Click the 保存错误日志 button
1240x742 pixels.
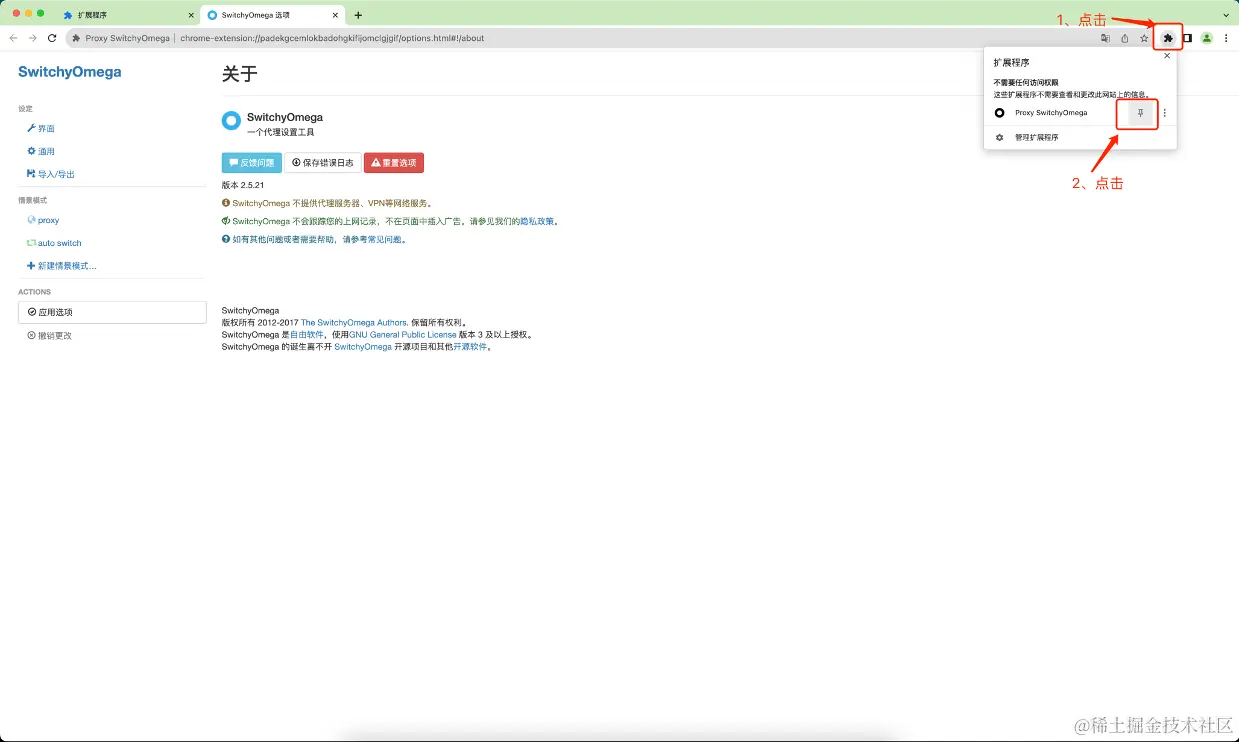pos(323,162)
